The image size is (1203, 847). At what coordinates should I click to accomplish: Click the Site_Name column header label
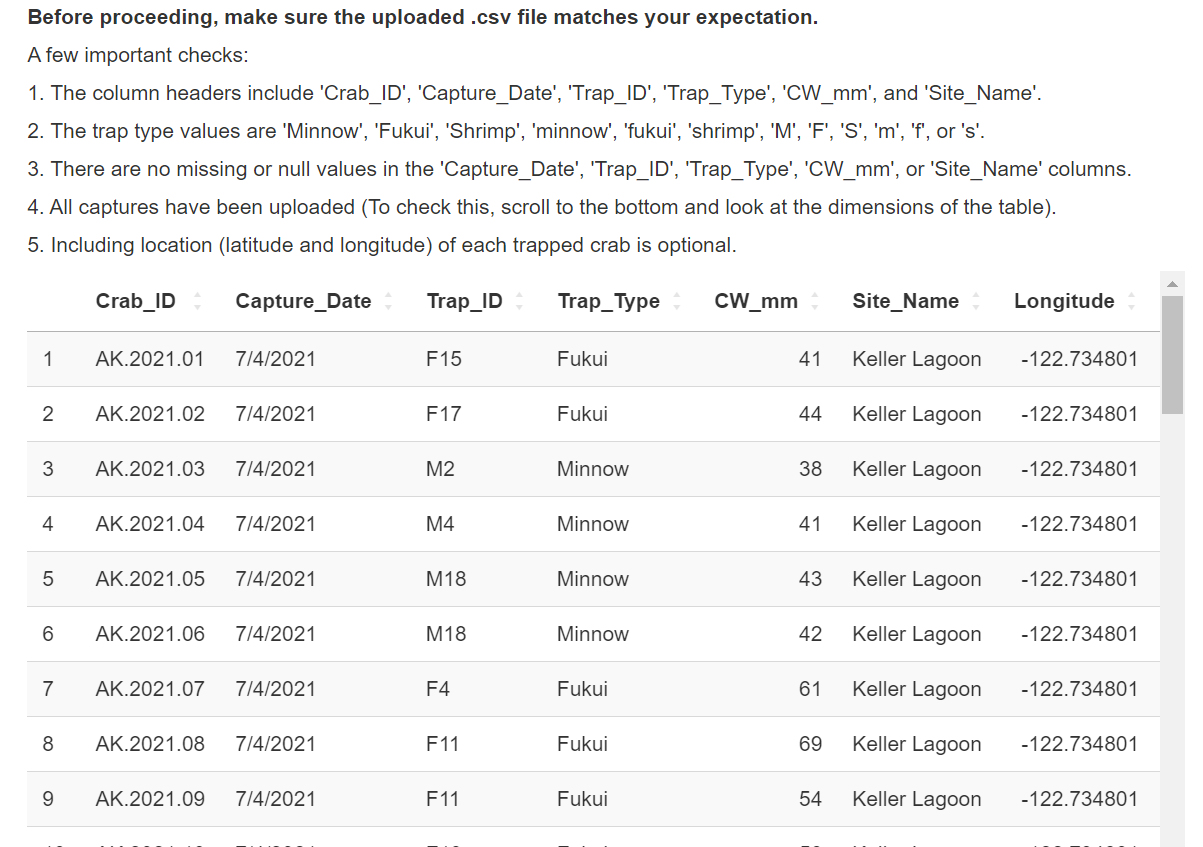905,301
